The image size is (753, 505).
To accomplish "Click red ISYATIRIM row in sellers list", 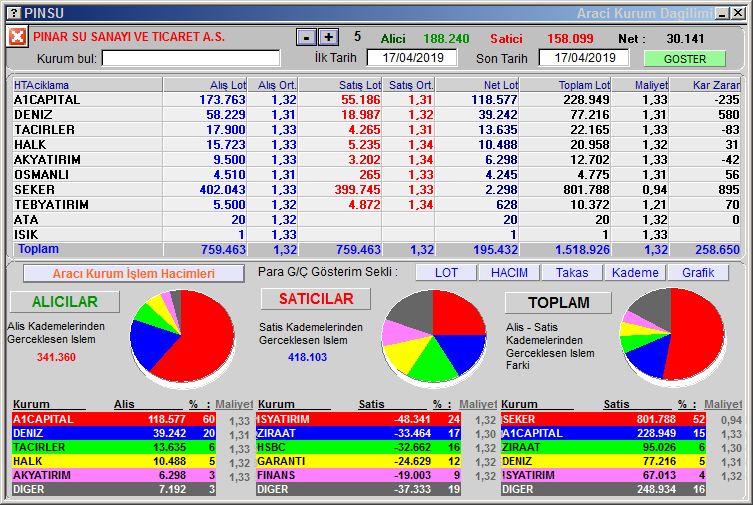I will 359,419.
